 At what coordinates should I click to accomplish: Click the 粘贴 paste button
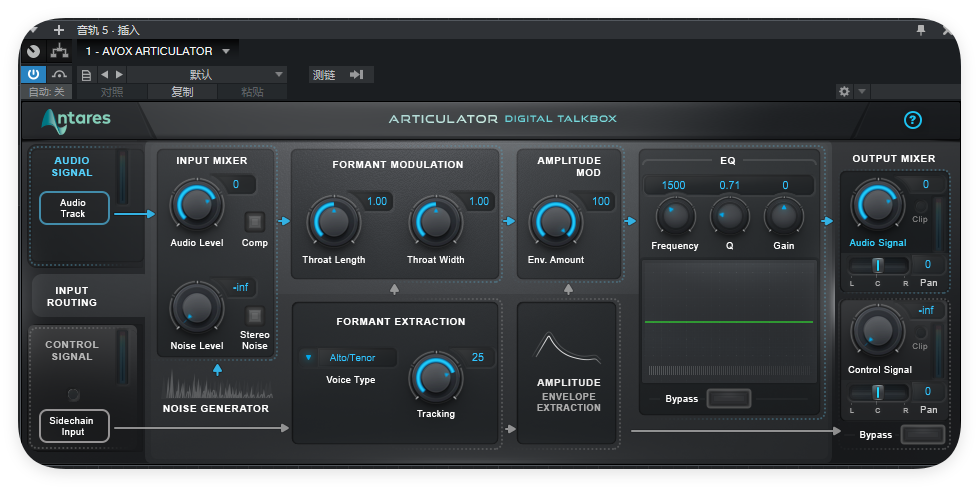coord(252,92)
